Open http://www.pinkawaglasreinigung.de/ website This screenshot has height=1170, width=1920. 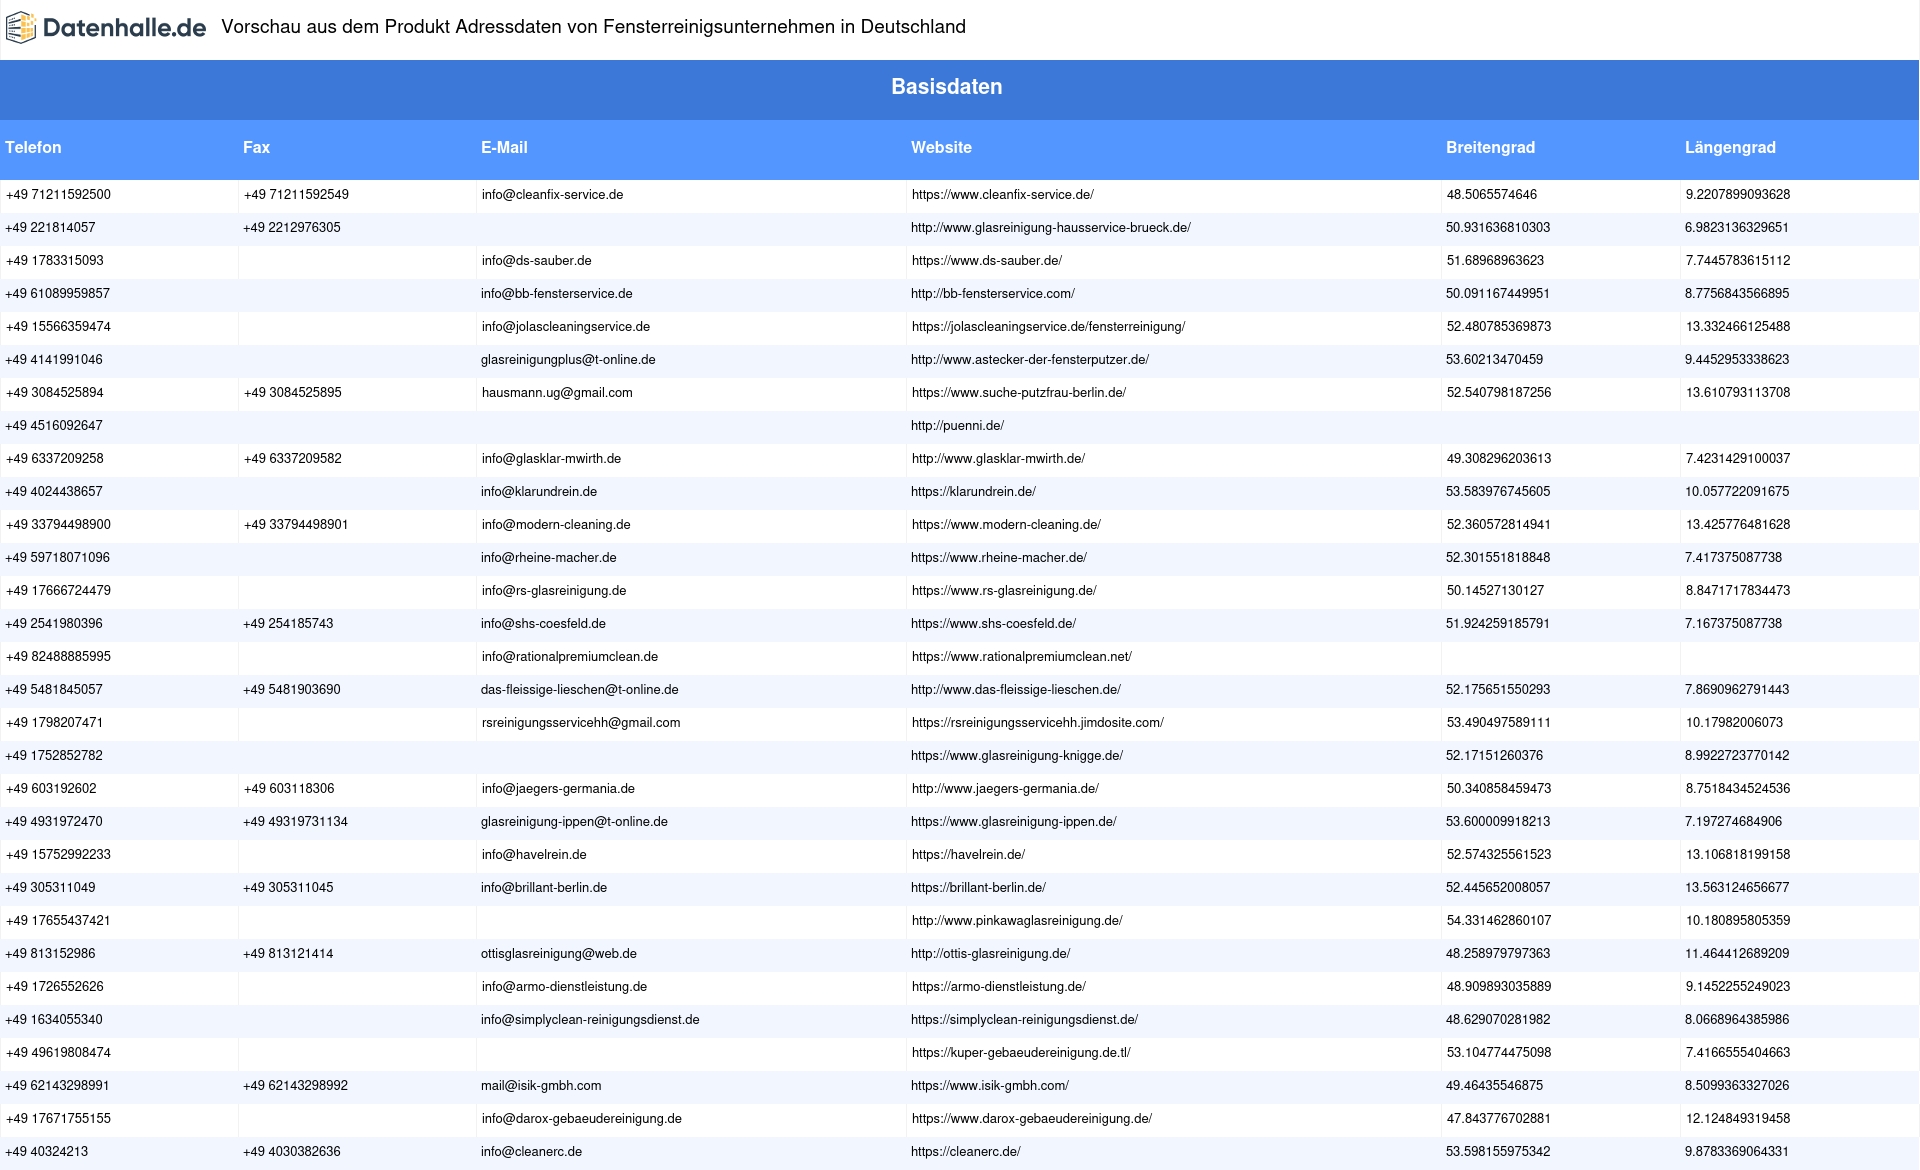tap(1017, 921)
